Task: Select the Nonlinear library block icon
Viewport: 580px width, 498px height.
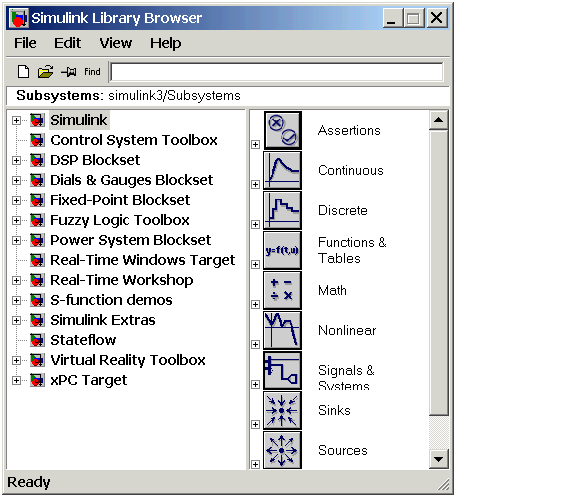Action: coord(283,330)
